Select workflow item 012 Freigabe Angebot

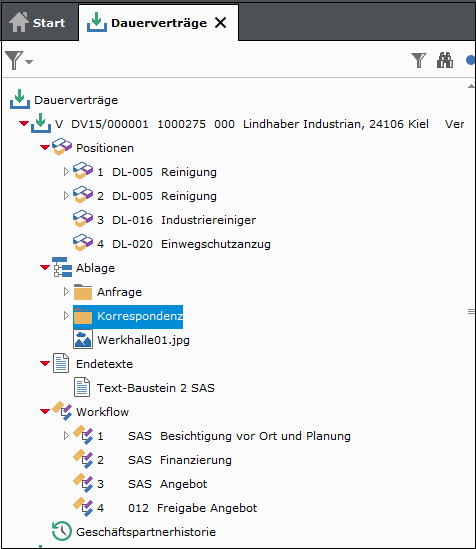165,508
